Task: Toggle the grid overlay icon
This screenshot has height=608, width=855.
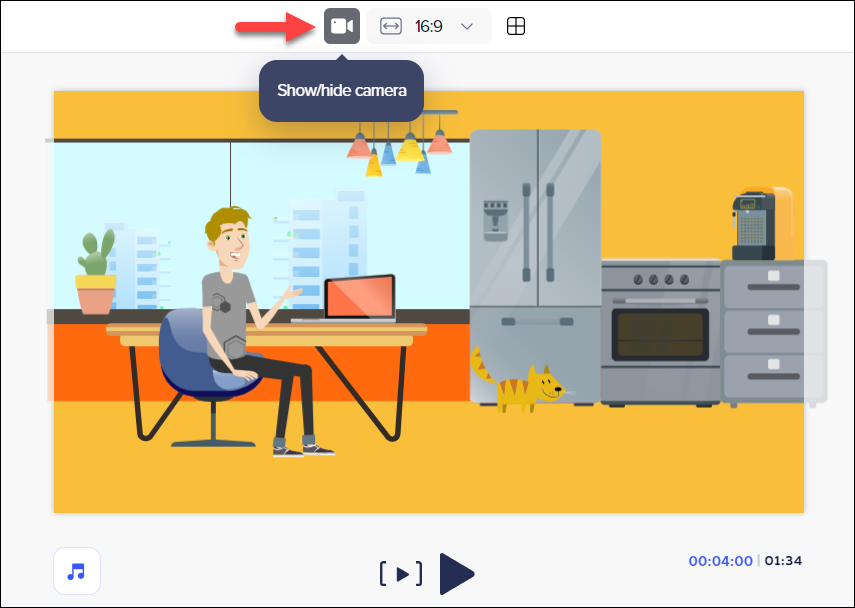Action: point(515,26)
